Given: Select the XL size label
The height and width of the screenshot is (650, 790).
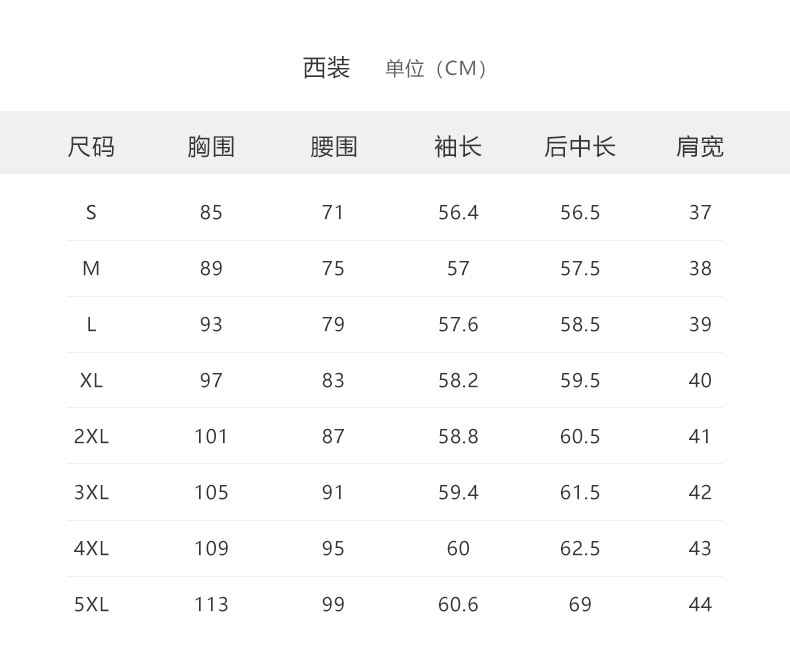Looking at the screenshot, I should [91, 380].
